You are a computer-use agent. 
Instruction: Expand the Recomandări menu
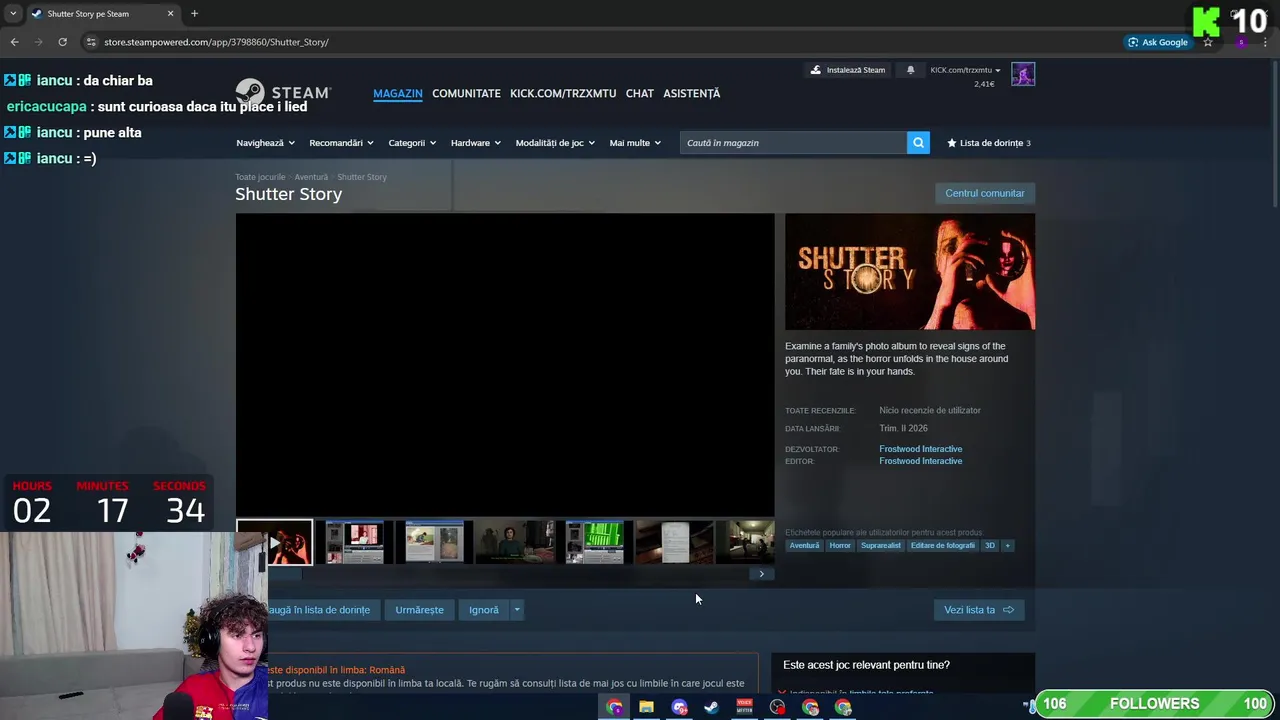click(x=341, y=143)
